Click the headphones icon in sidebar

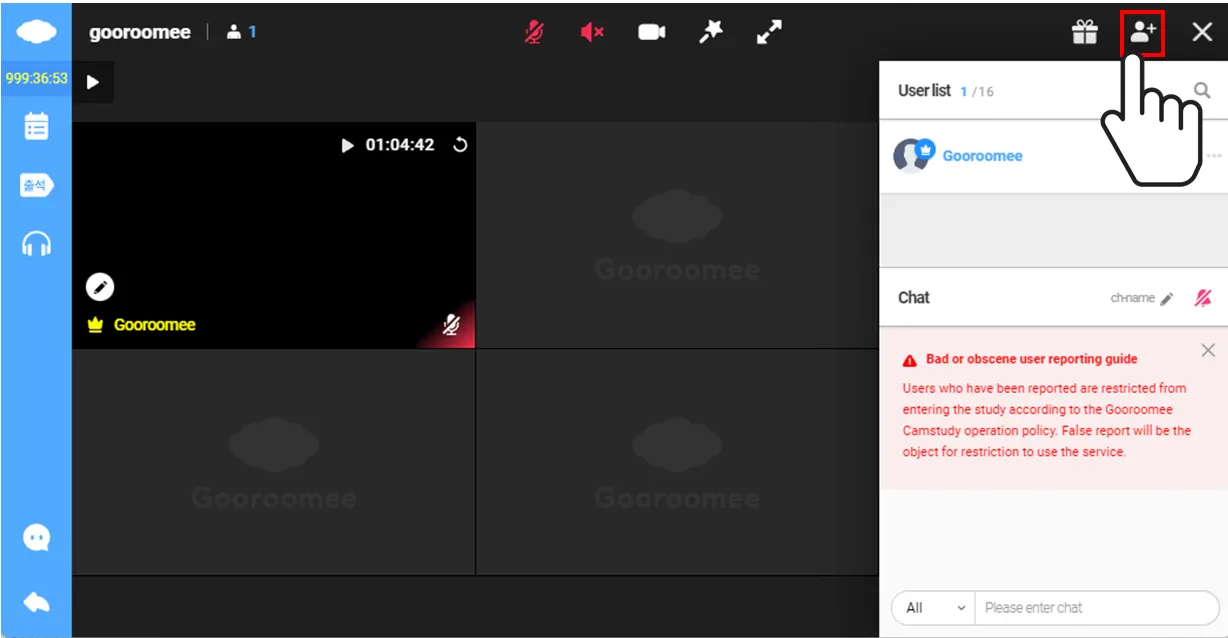click(x=36, y=243)
